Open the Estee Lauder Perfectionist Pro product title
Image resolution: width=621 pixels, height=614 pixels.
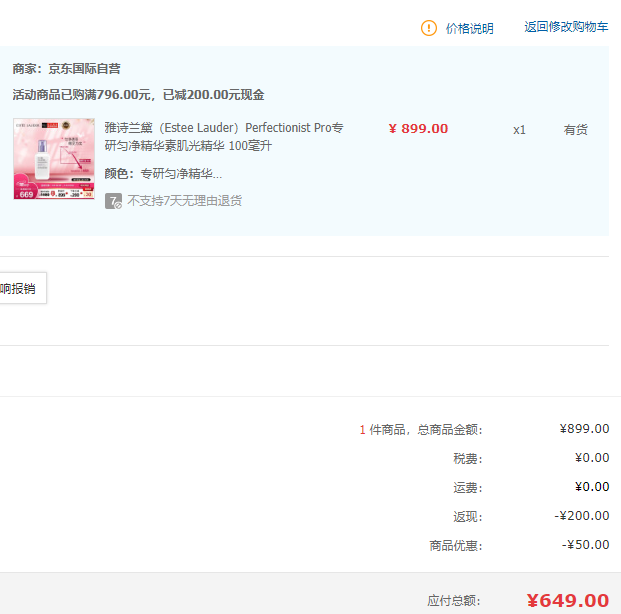coord(224,137)
